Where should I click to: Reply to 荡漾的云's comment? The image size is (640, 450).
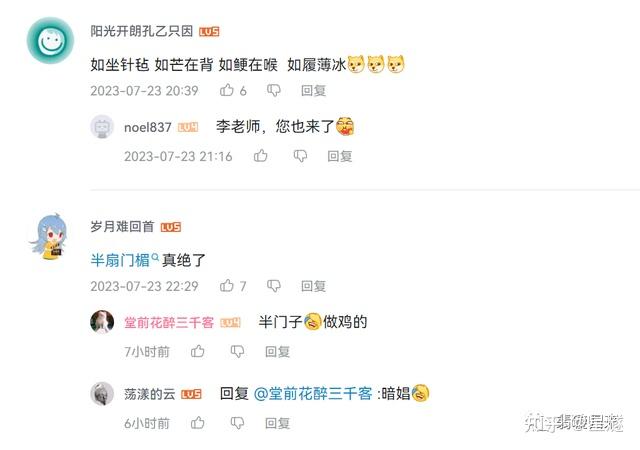coord(278,423)
